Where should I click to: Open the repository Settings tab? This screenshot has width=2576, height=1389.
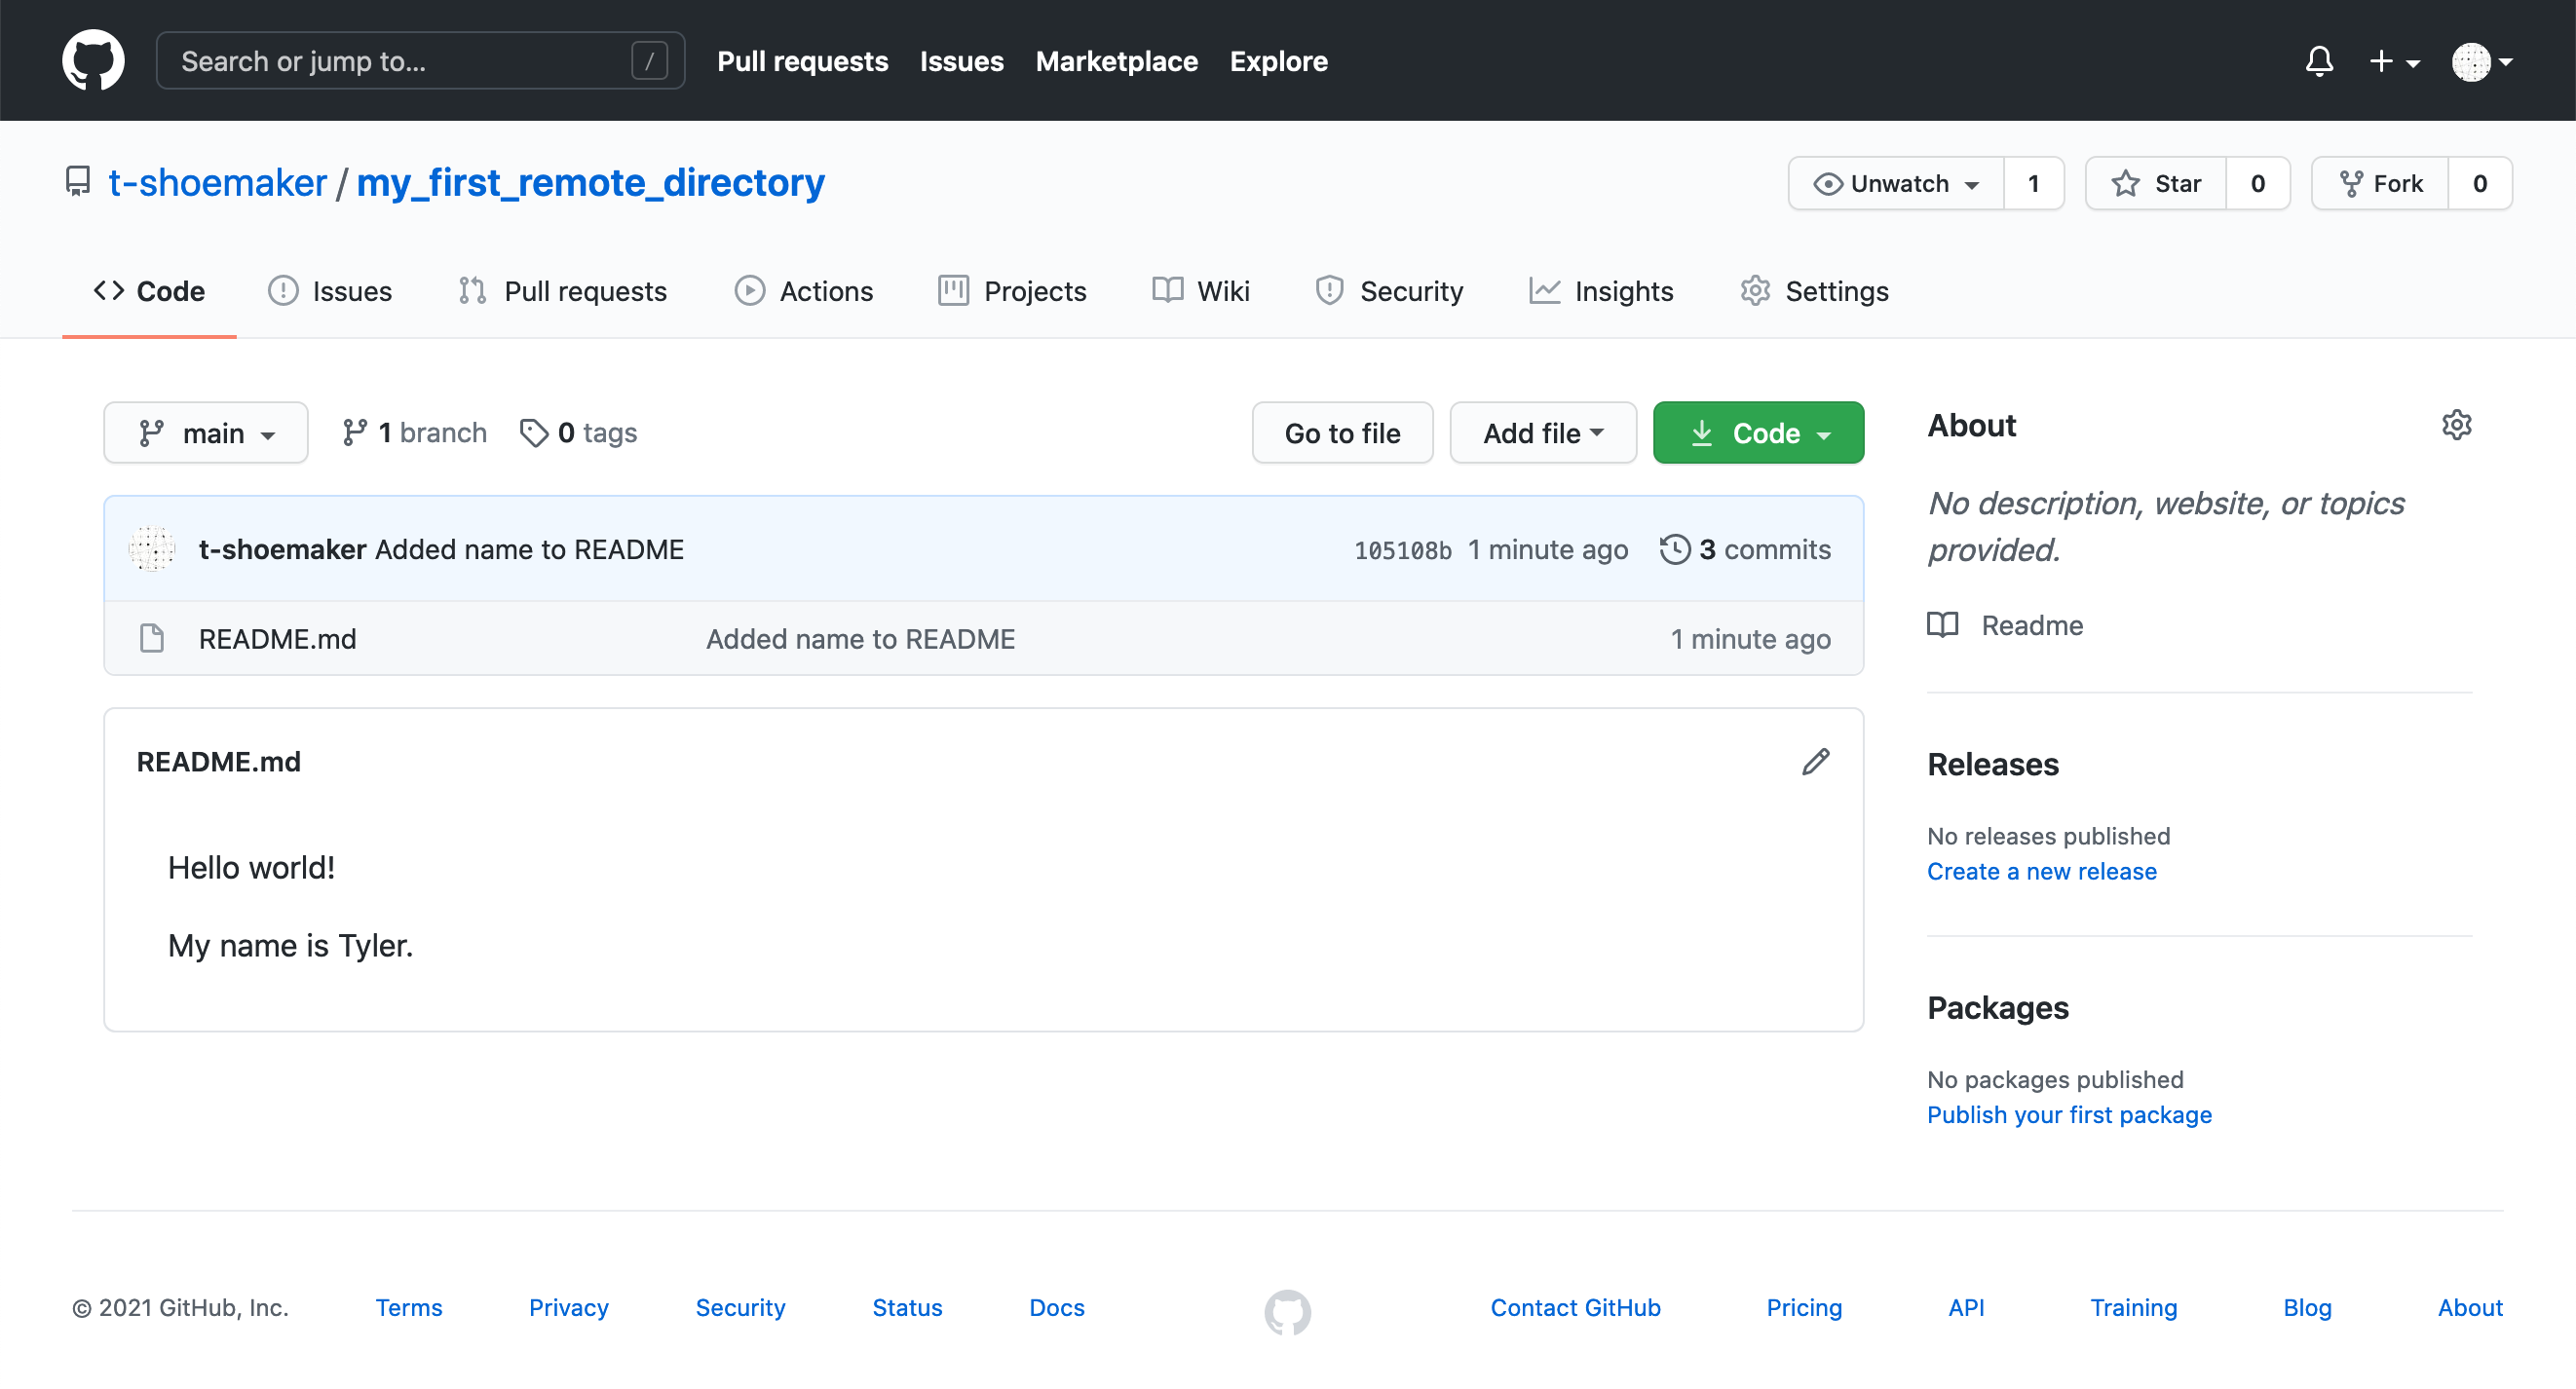tap(1814, 291)
